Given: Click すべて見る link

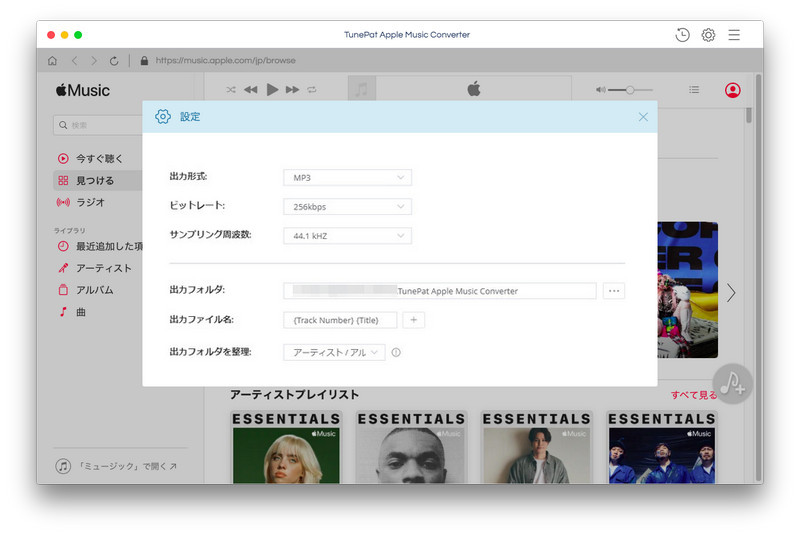Looking at the screenshot, I should tap(693, 395).
